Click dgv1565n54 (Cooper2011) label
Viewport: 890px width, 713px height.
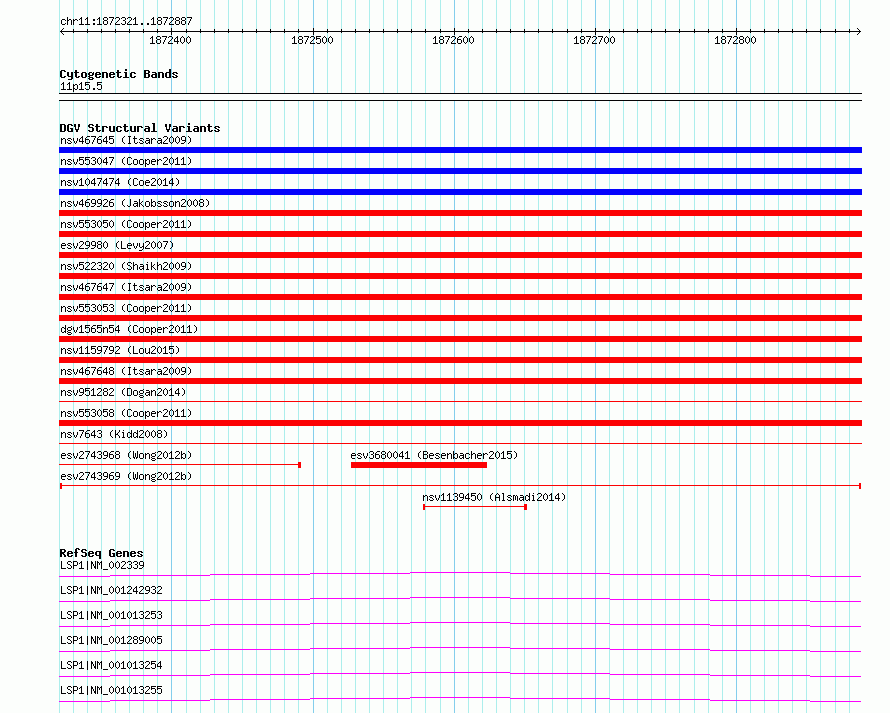[129, 329]
